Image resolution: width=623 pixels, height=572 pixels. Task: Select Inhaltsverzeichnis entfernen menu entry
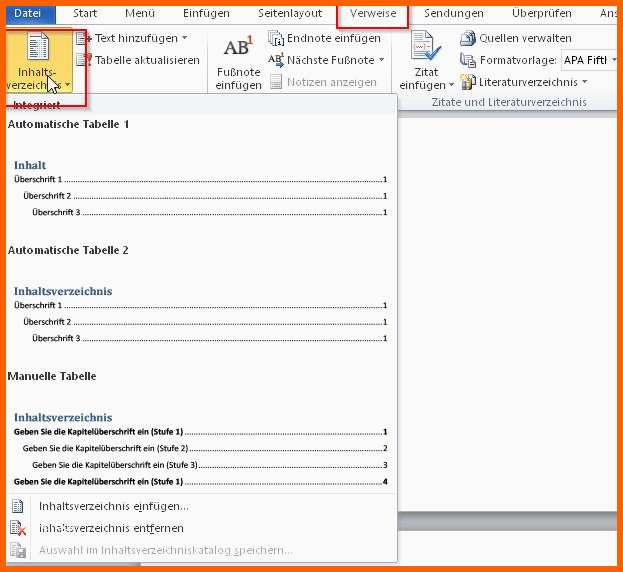110,528
